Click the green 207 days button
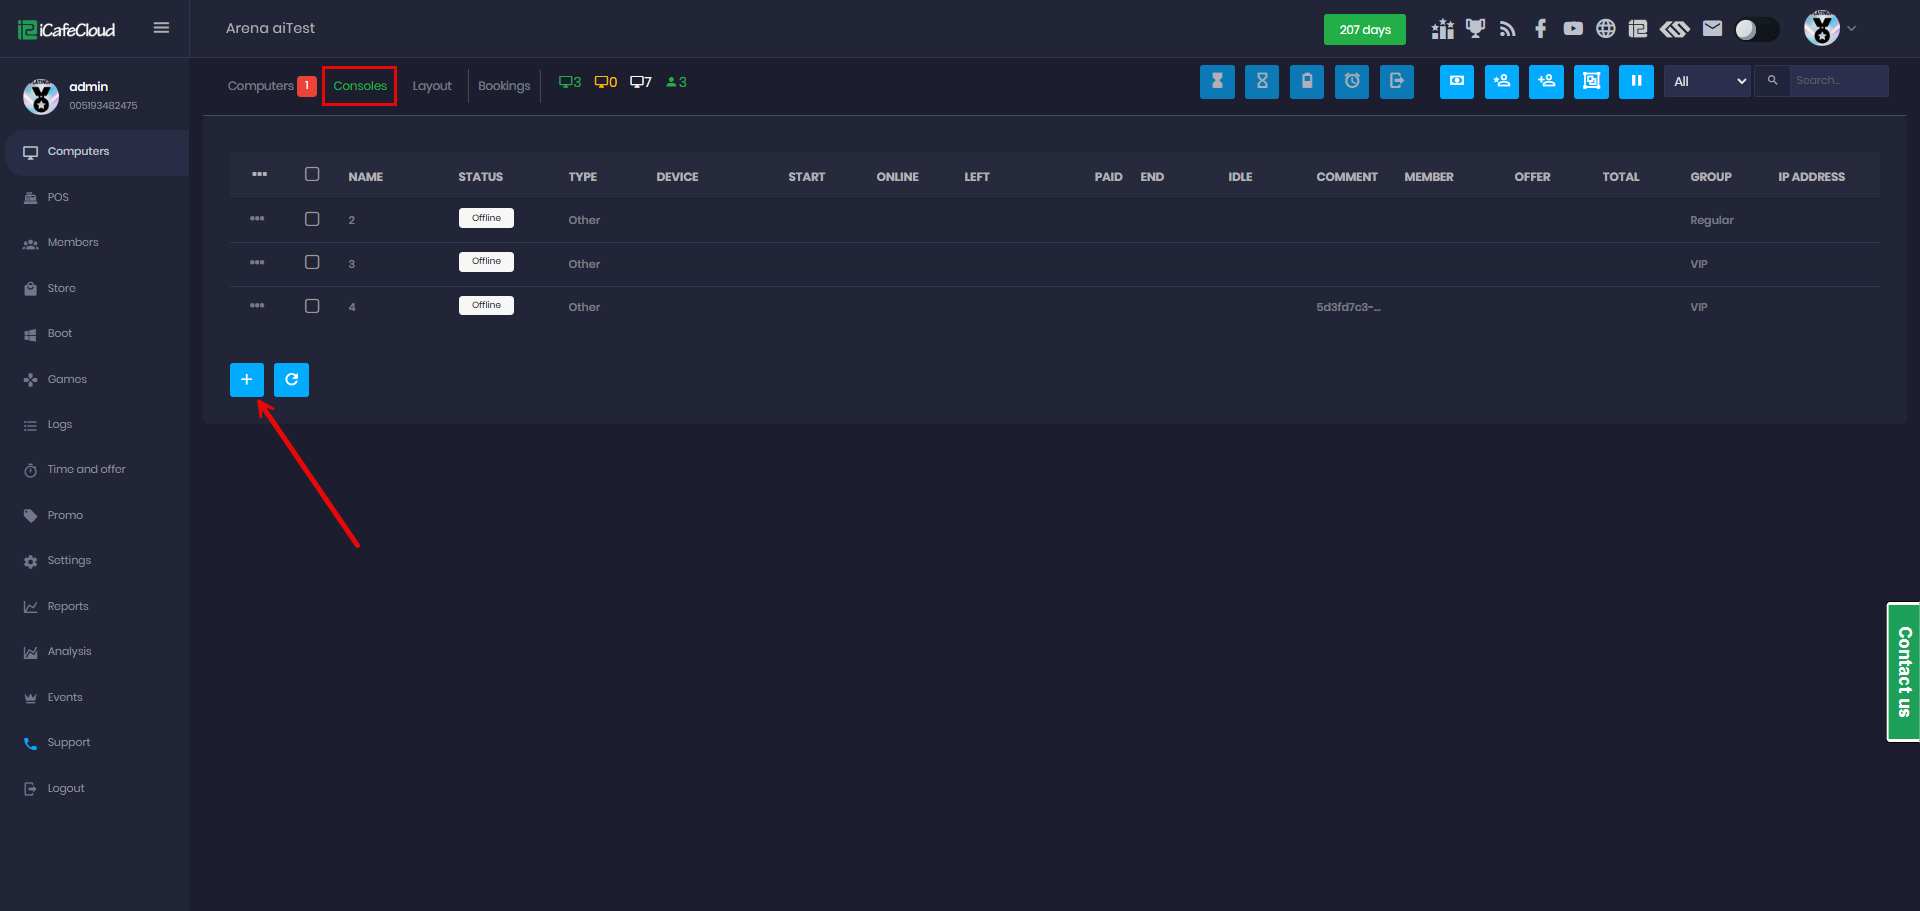The width and height of the screenshot is (1920, 911). pos(1364,30)
